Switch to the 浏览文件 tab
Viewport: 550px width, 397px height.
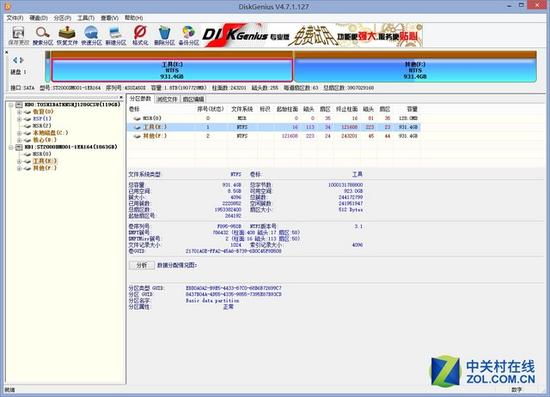pos(167,99)
